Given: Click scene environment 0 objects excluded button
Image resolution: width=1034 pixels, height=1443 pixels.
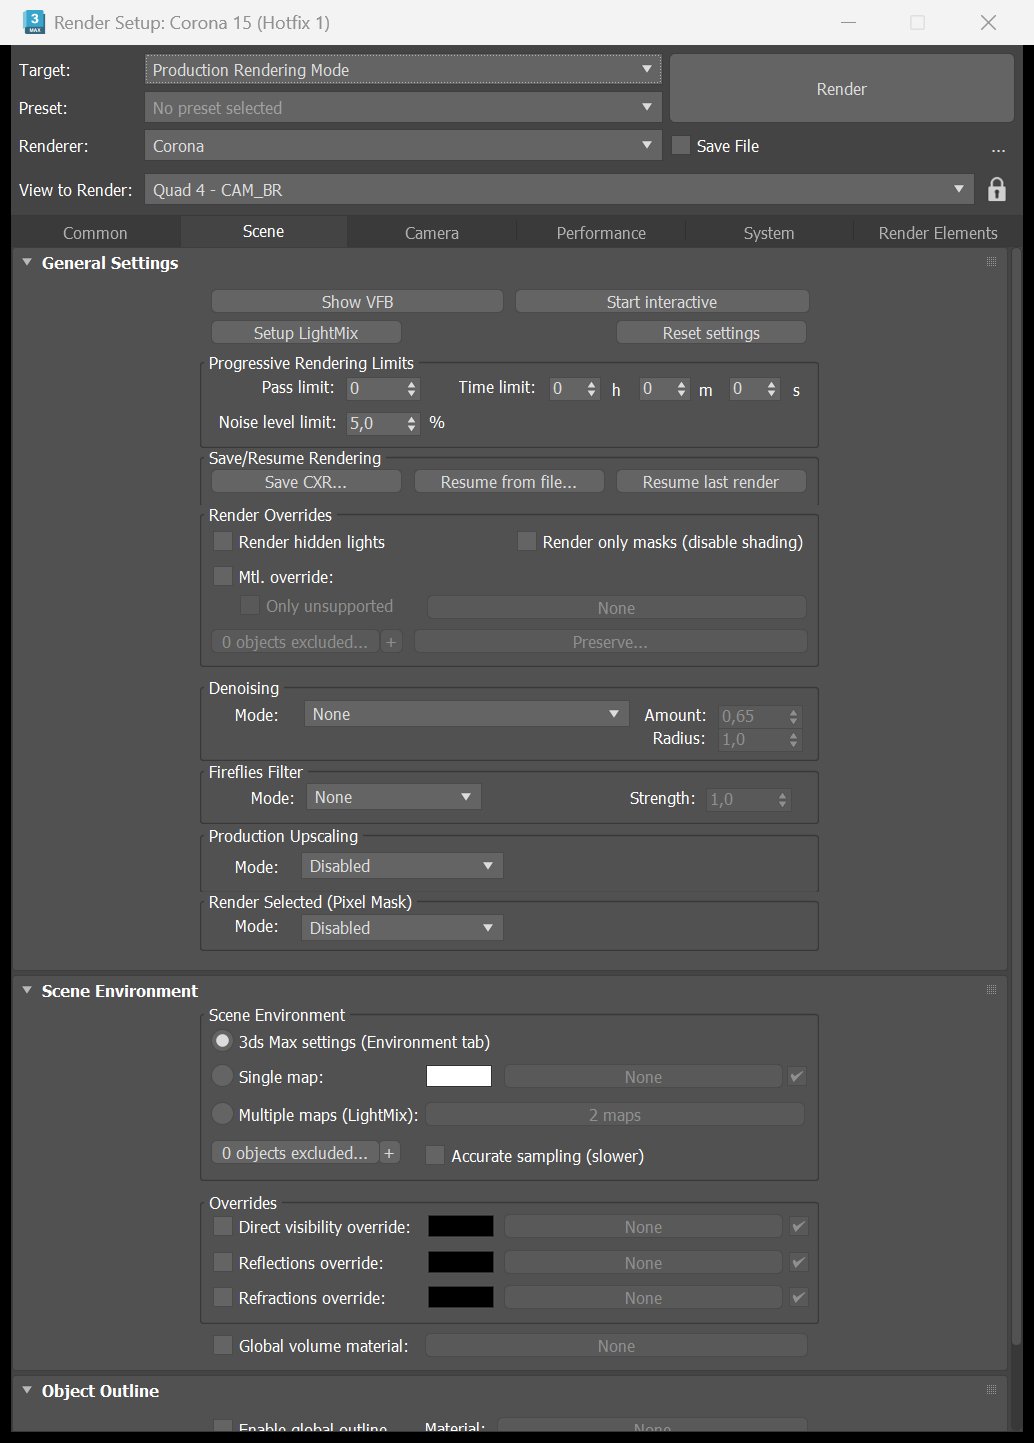Looking at the screenshot, I should coord(295,1153).
